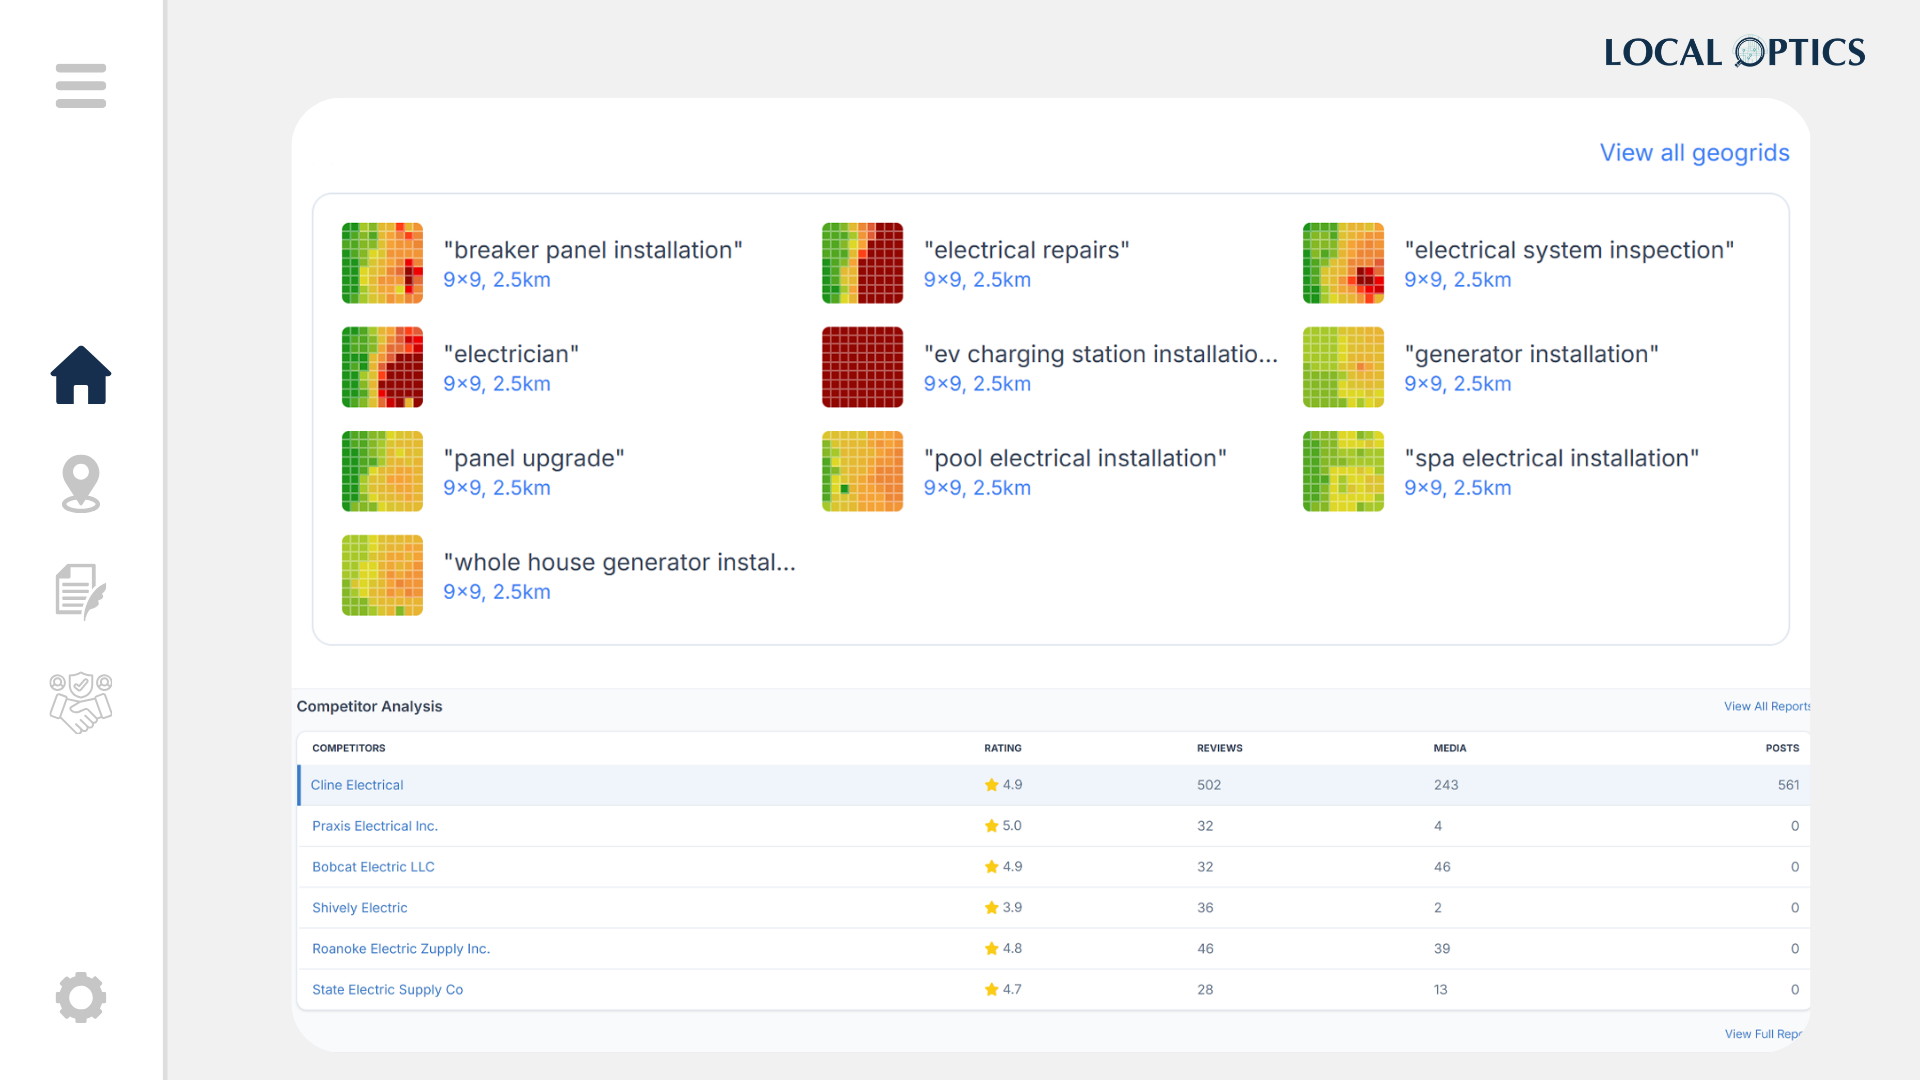Open the handshake partners icon

pos(81,702)
